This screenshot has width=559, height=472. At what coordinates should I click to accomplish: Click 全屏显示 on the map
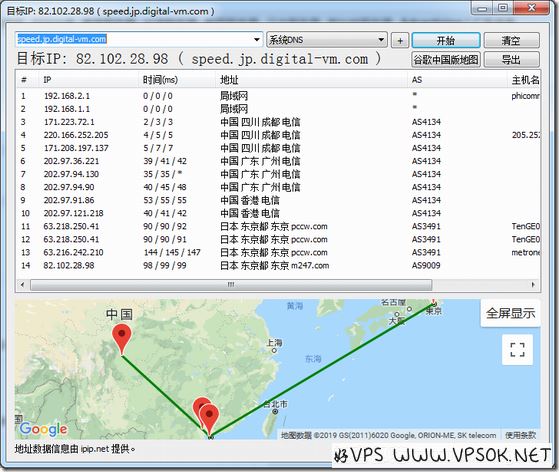coord(510,313)
